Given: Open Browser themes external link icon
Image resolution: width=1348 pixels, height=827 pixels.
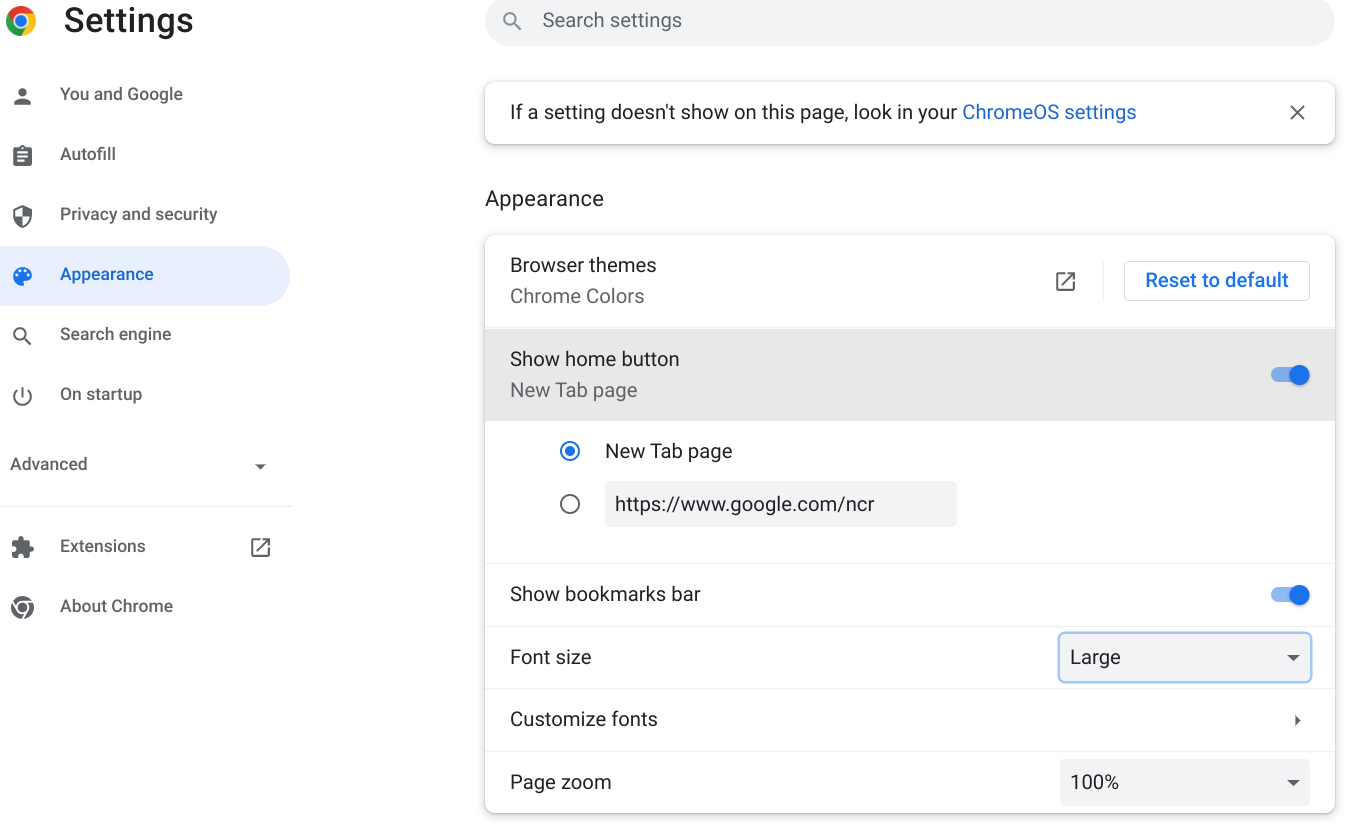Looking at the screenshot, I should click(x=1066, y=281).
